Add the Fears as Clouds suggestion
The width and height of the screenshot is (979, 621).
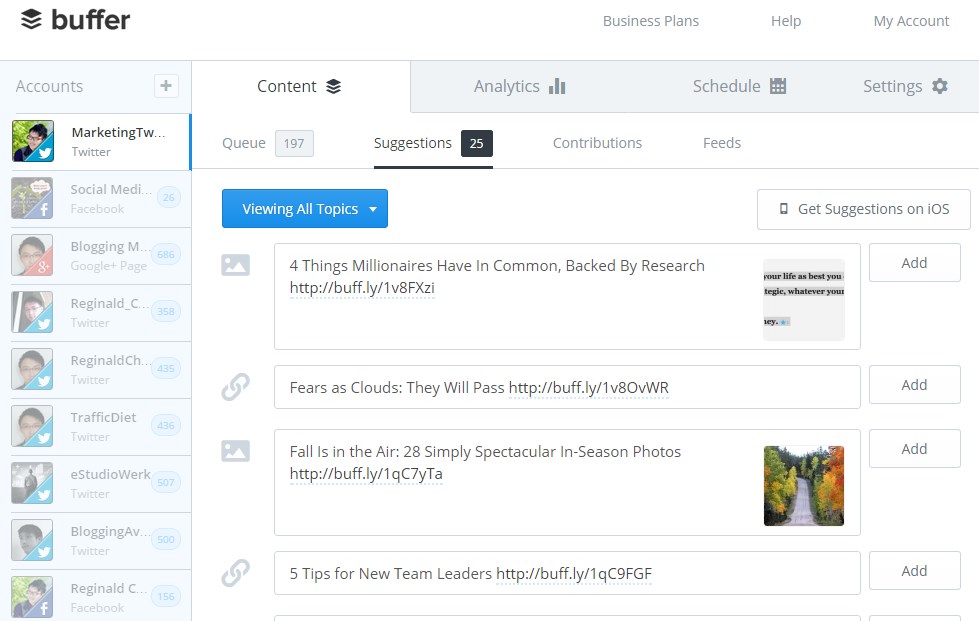point(914,385)
